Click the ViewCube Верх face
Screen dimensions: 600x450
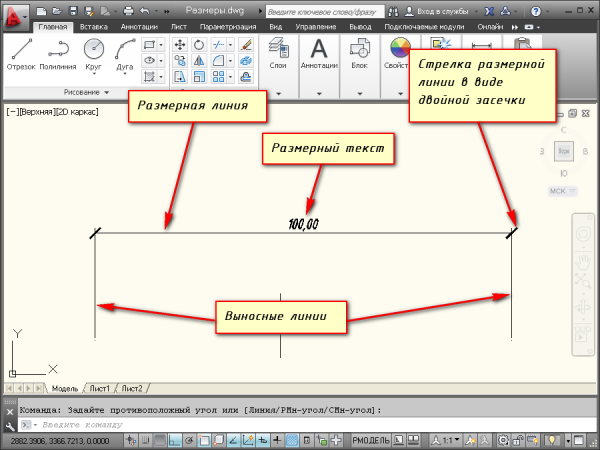tap(564, 151)
